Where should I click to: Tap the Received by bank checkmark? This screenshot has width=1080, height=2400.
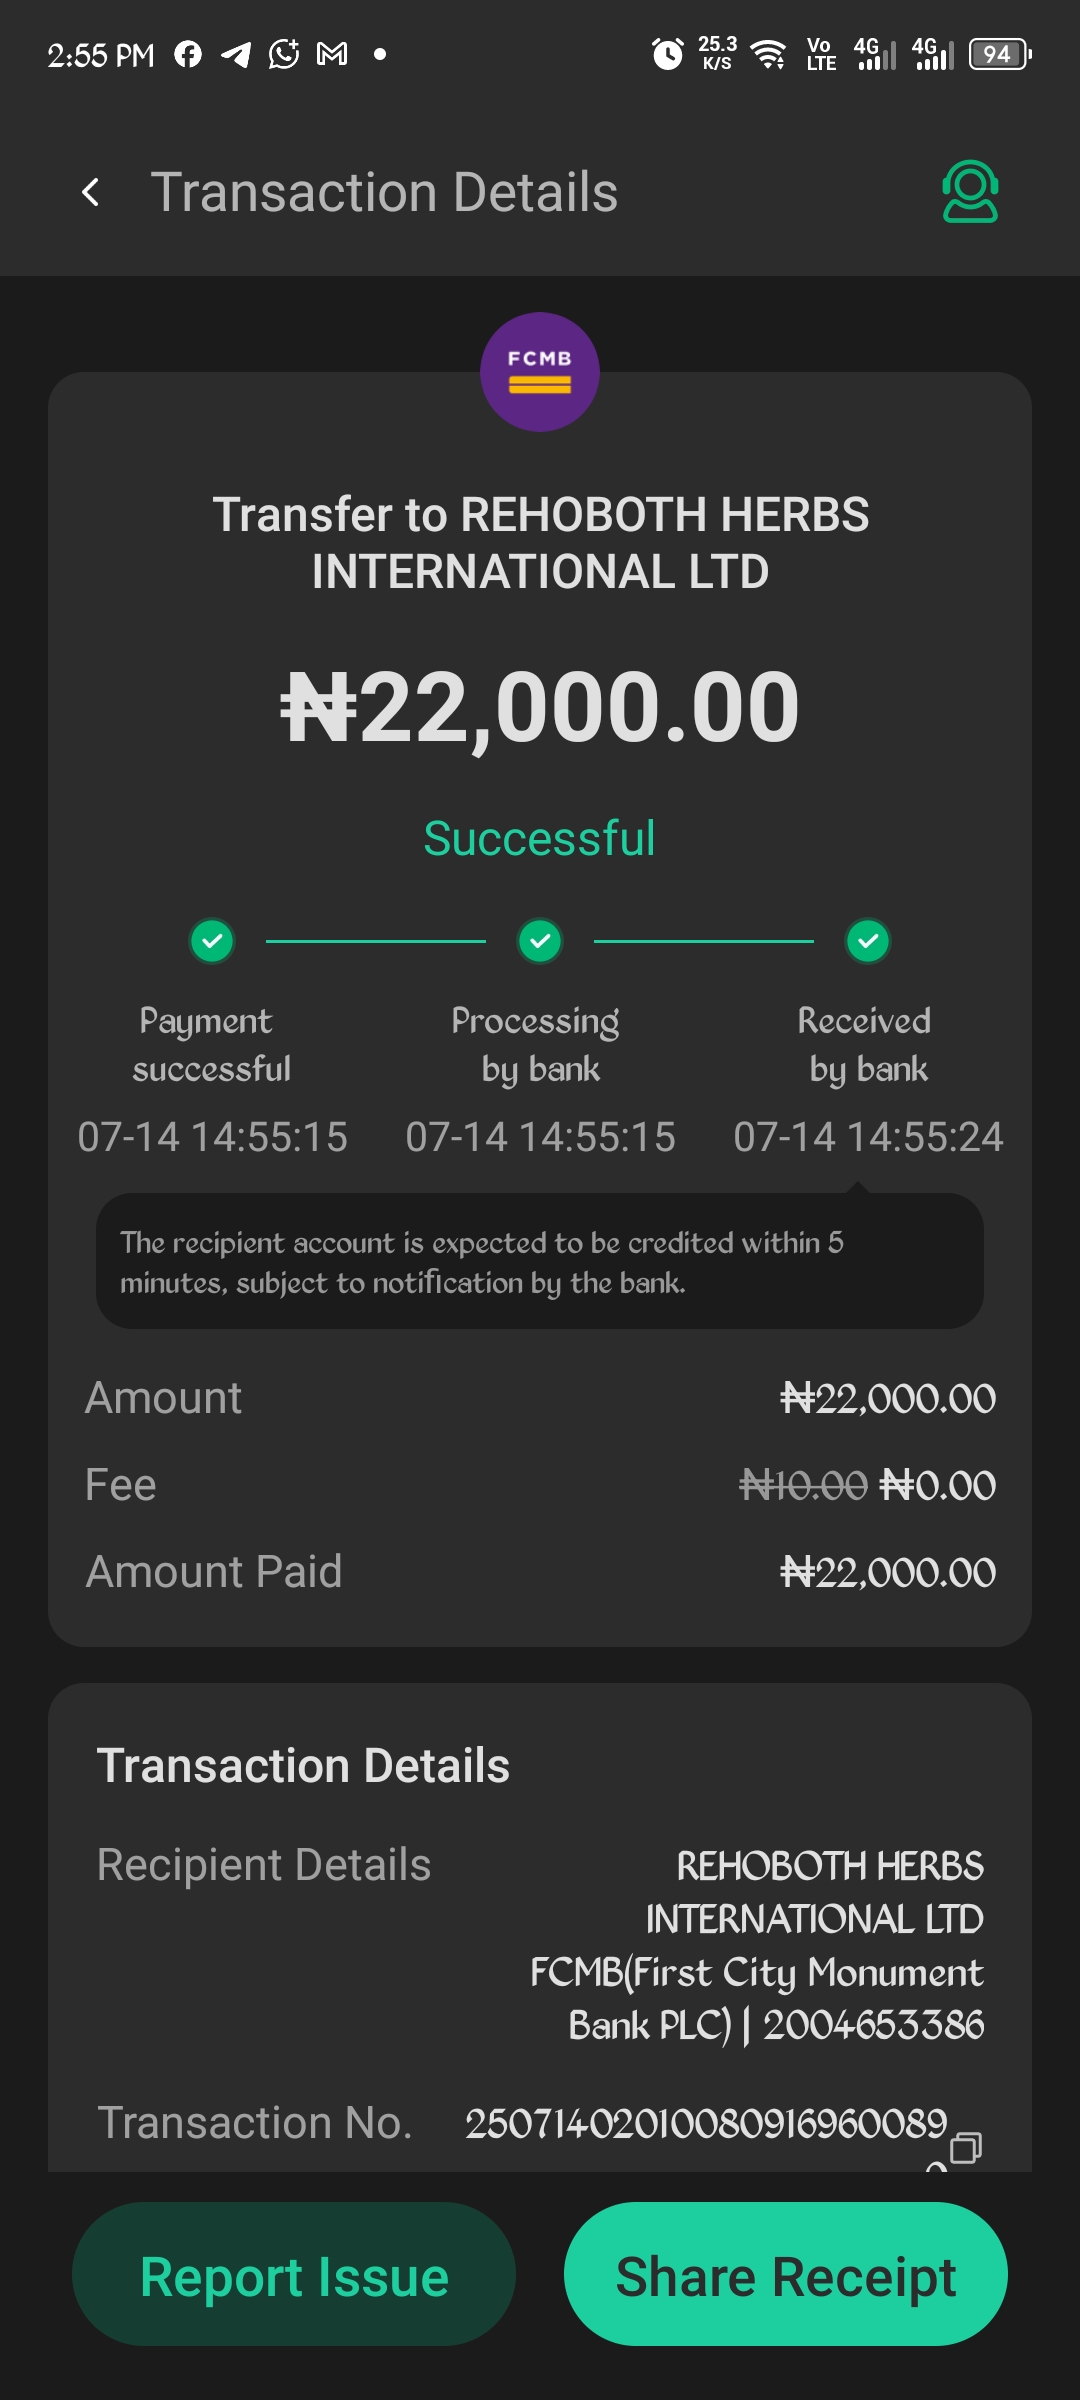pos(868,941)
